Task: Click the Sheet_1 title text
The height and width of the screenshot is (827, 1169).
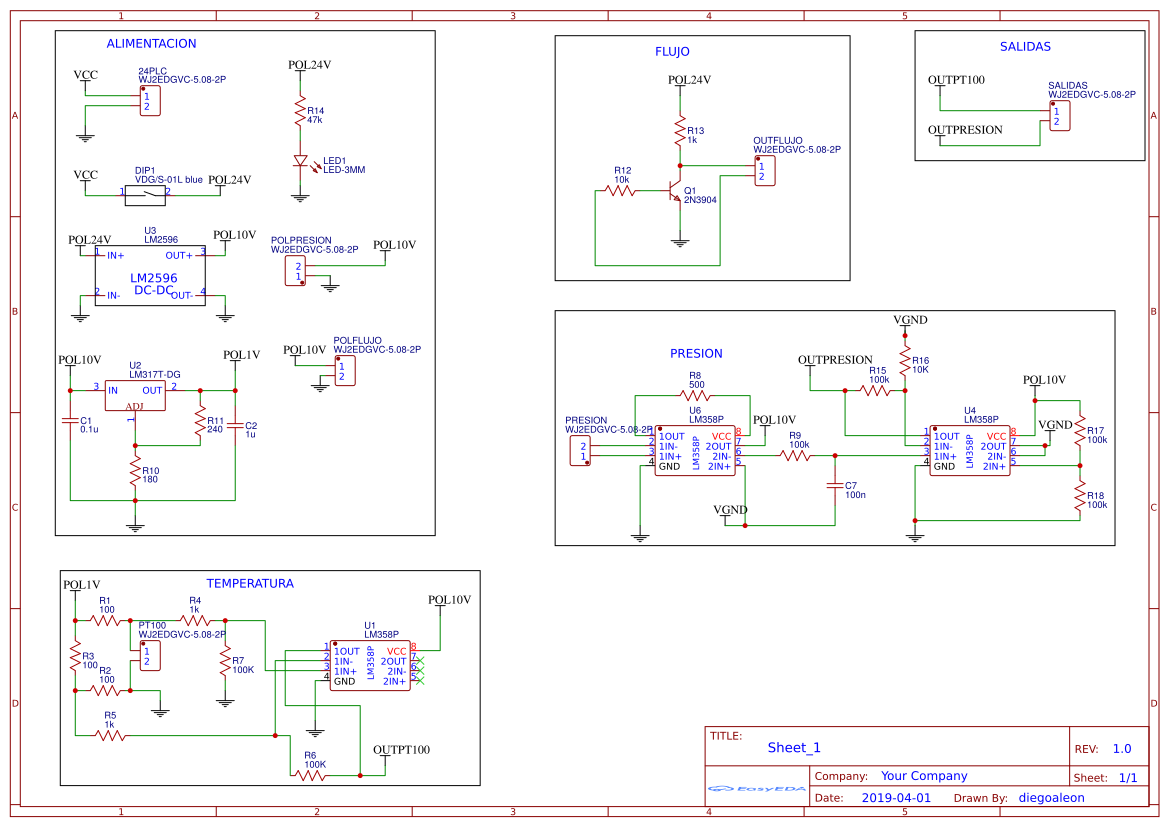Action: coord(794,747)
